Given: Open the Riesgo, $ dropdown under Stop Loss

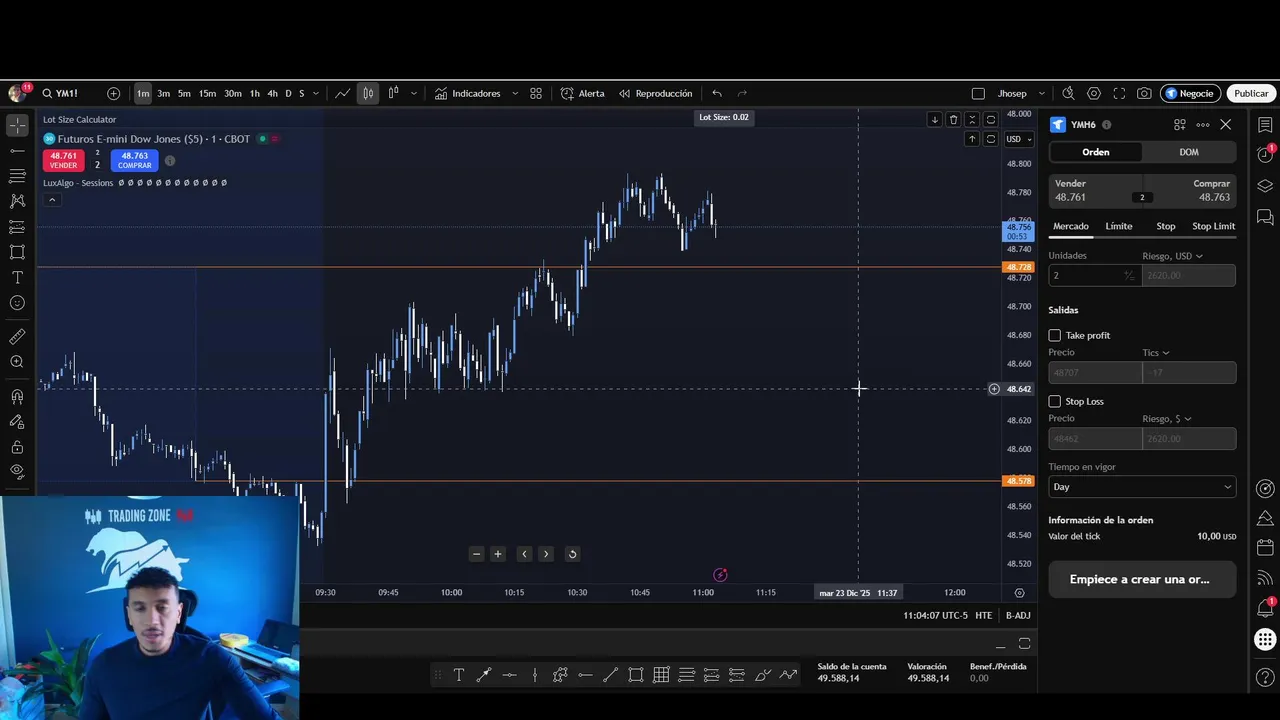Looking at the screenshot, I should (1167, 418).
